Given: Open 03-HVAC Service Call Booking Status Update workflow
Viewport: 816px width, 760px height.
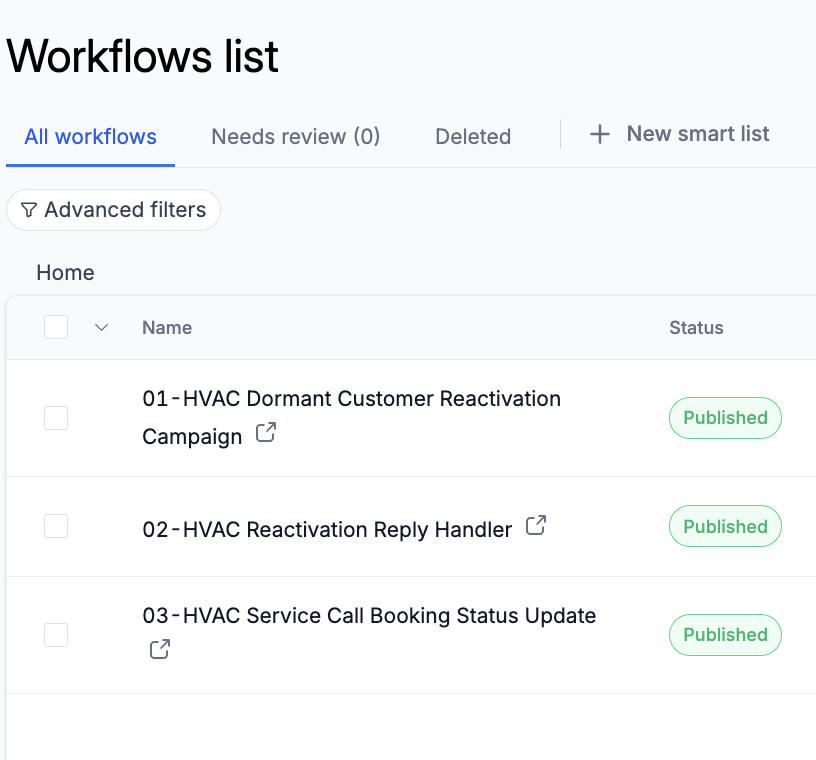Looking at the screenshot, I should tap(369, 616).
